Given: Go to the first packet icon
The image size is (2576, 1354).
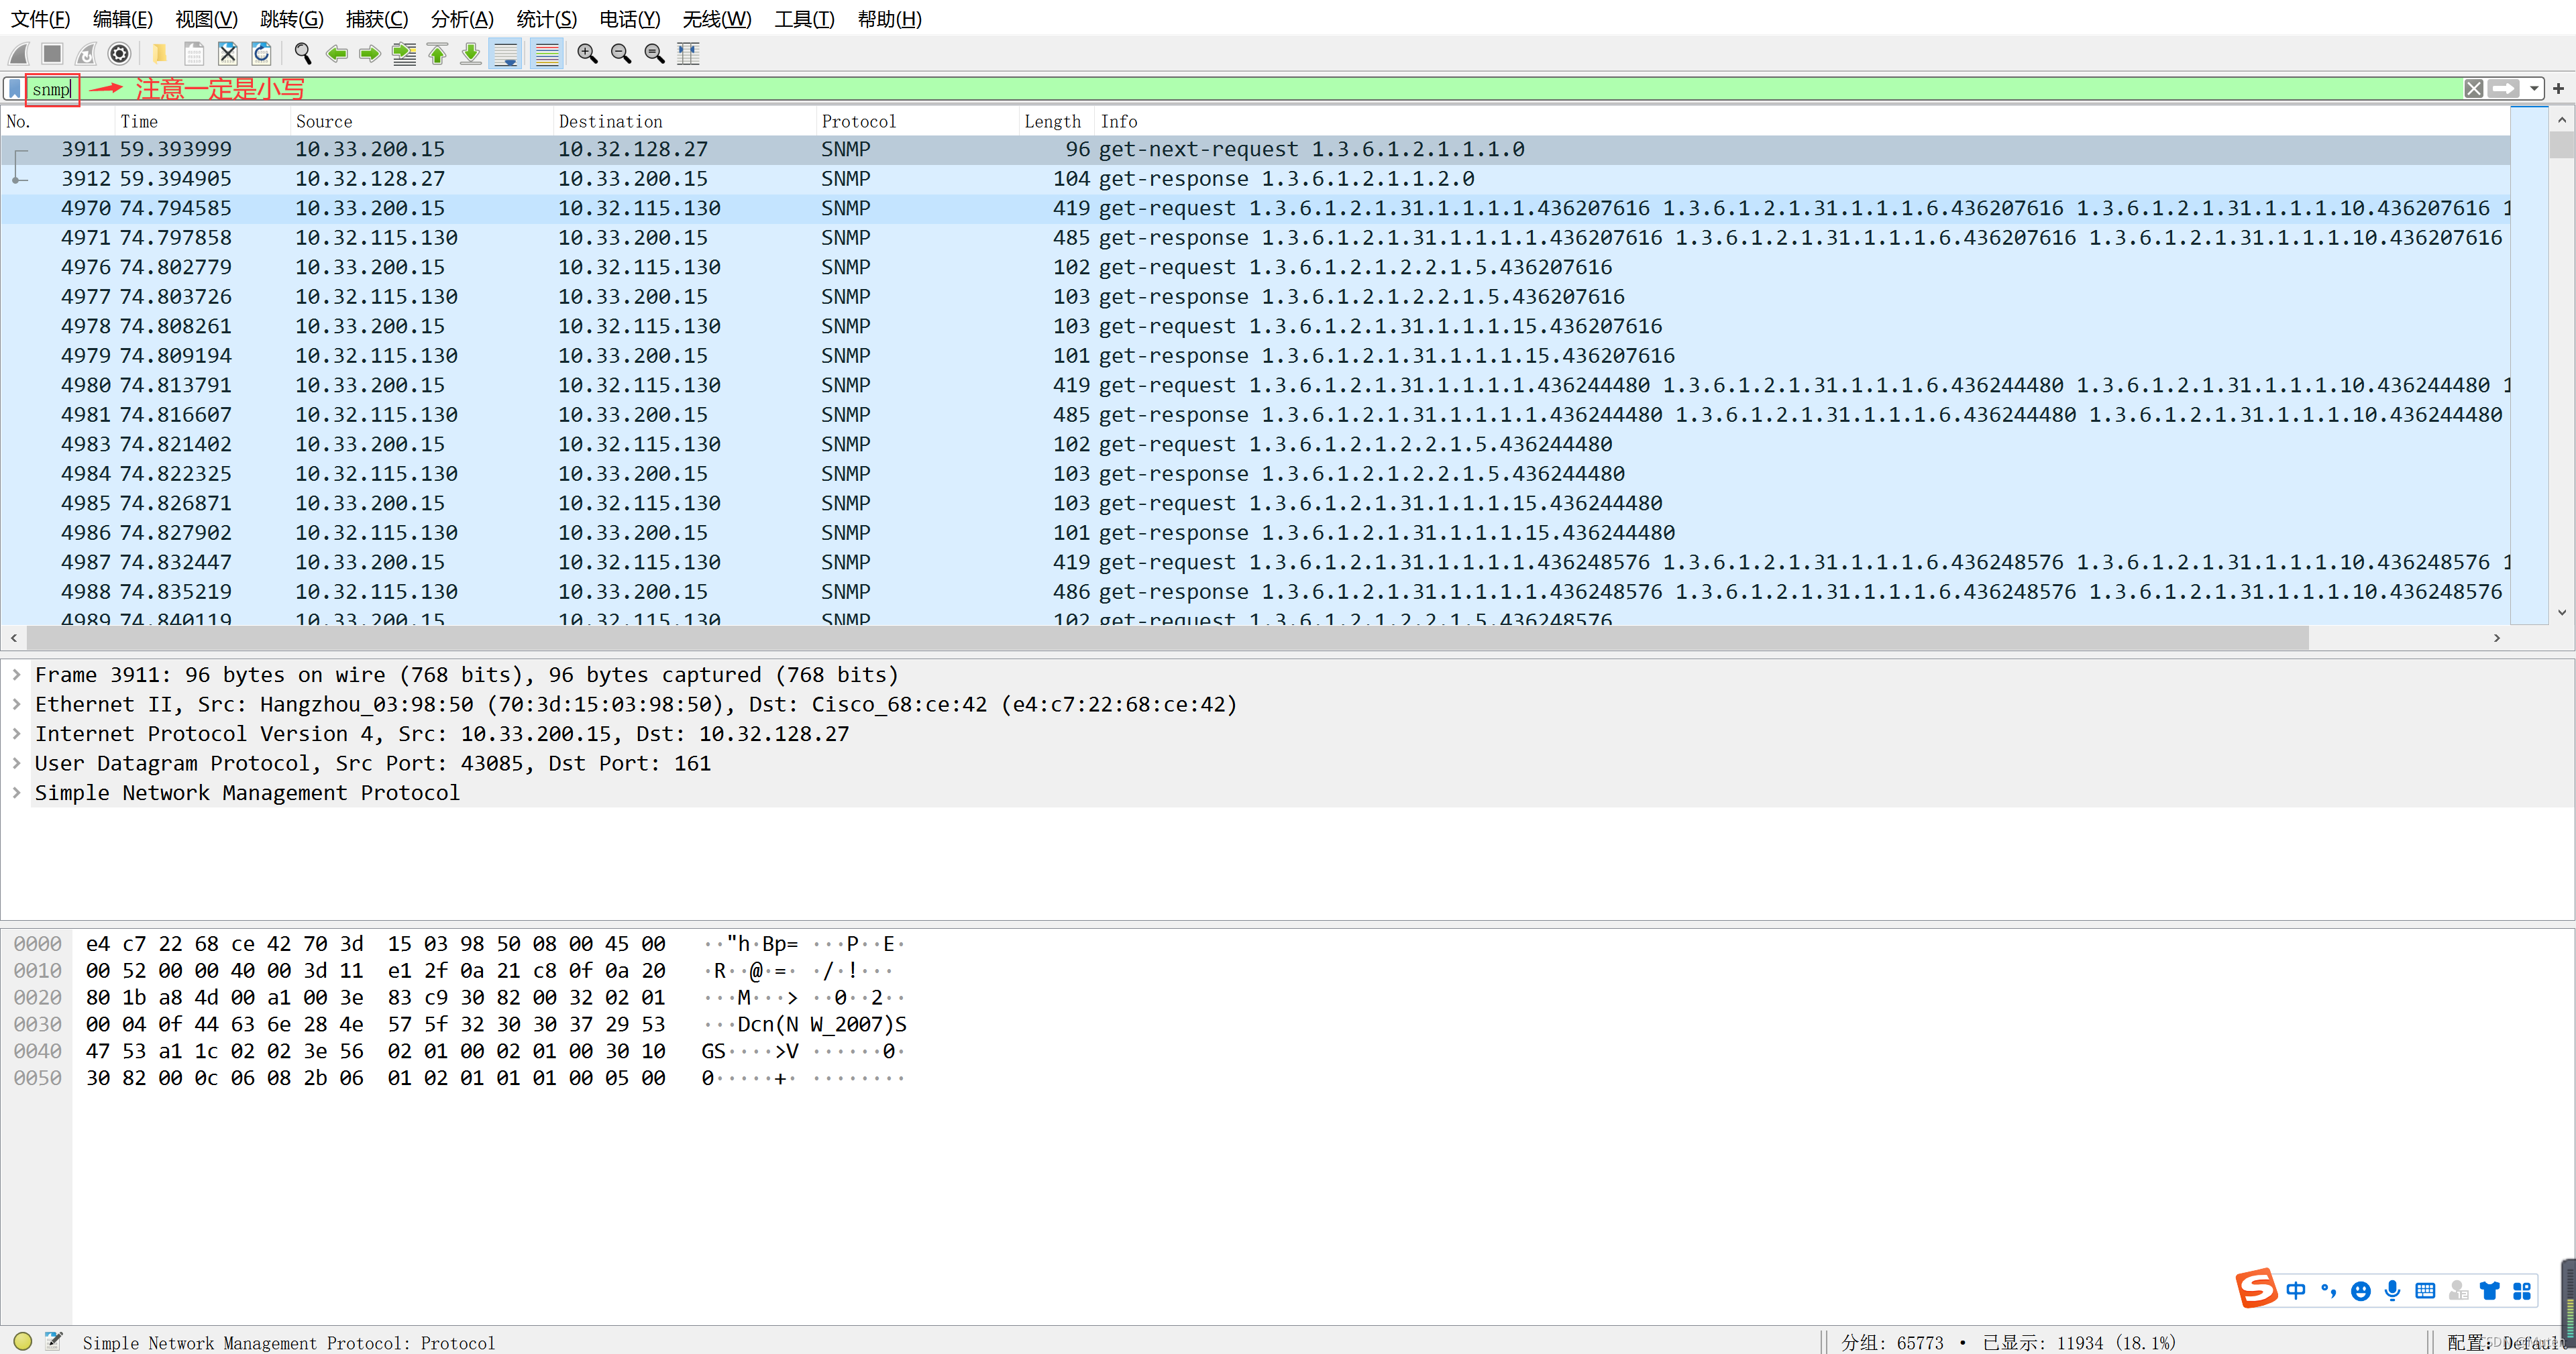Looking at the screenshot, I should 437,54.
